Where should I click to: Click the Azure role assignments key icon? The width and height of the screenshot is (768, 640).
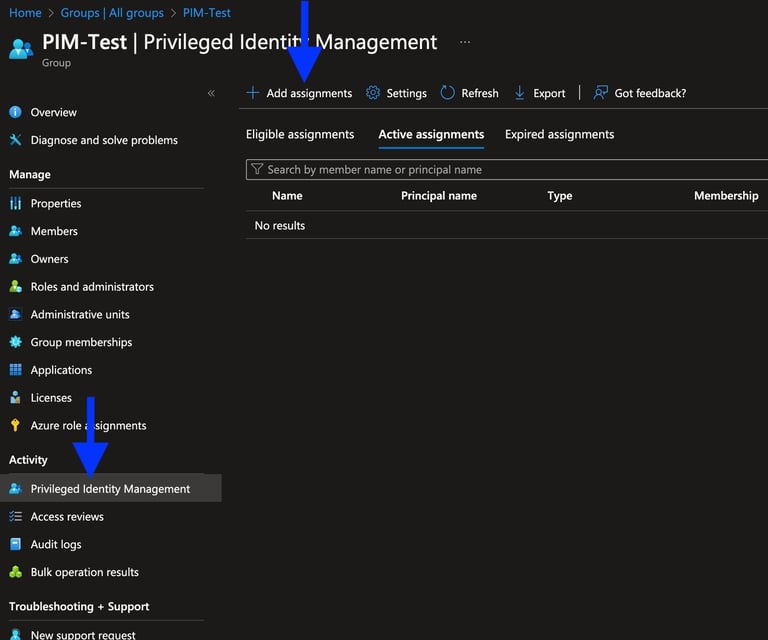pyautogui.click(x=16, y=425)
